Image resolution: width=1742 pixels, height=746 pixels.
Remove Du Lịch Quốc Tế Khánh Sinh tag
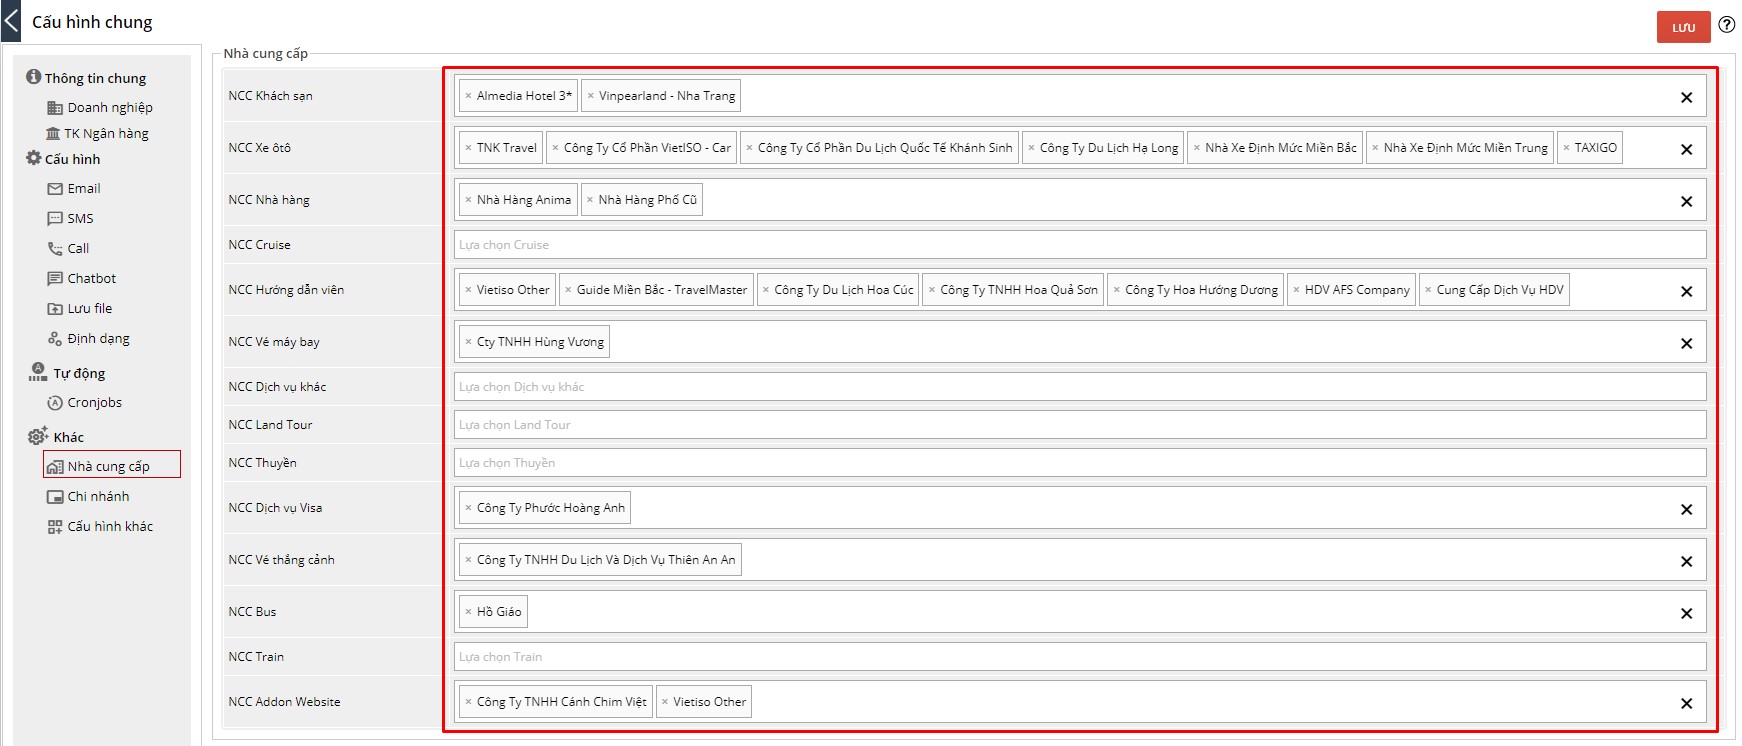(749, 148)
